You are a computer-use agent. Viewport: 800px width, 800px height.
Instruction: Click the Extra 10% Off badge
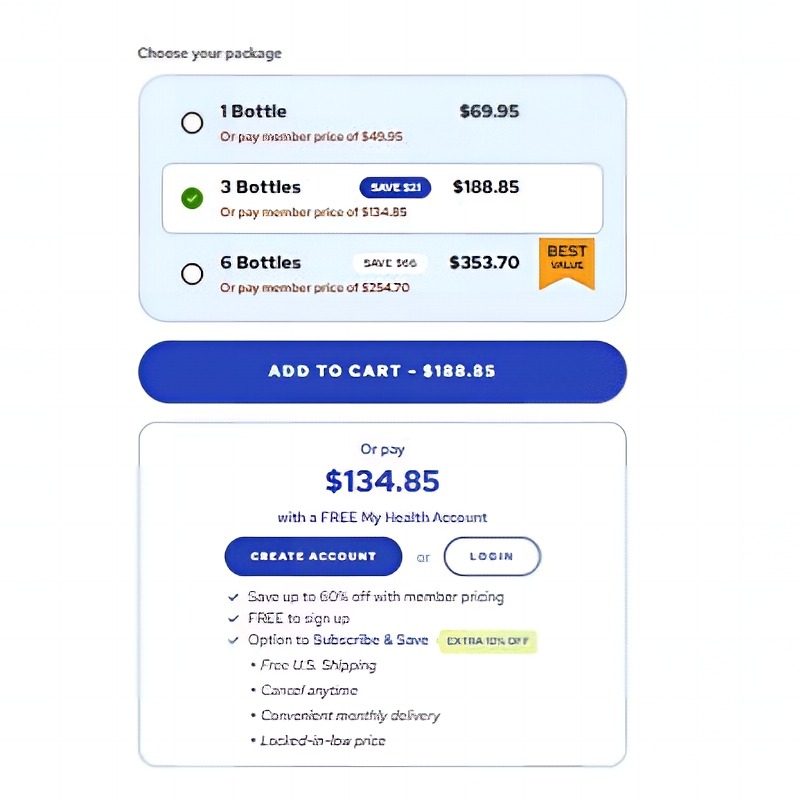pos(488,641)
